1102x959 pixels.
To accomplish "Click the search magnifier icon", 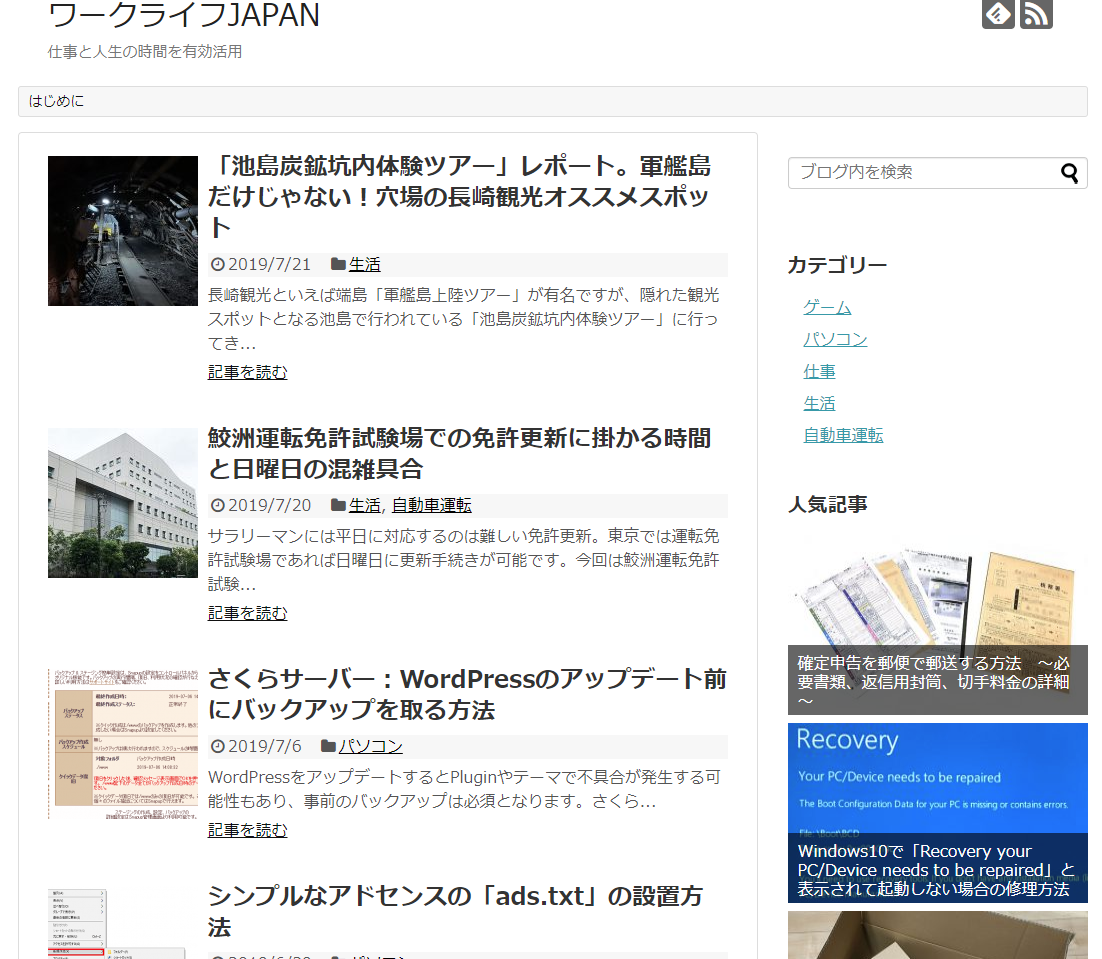I will point(1070,173).
